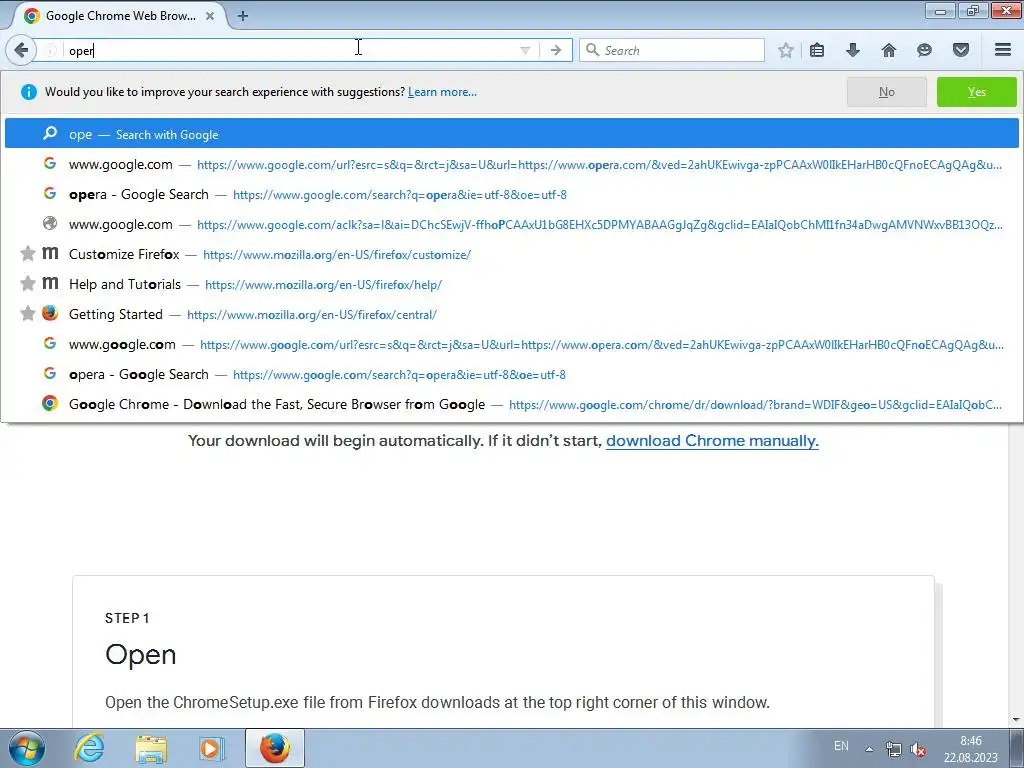Select the Help and Tutorials bookmark suggestion

(511, 285)
